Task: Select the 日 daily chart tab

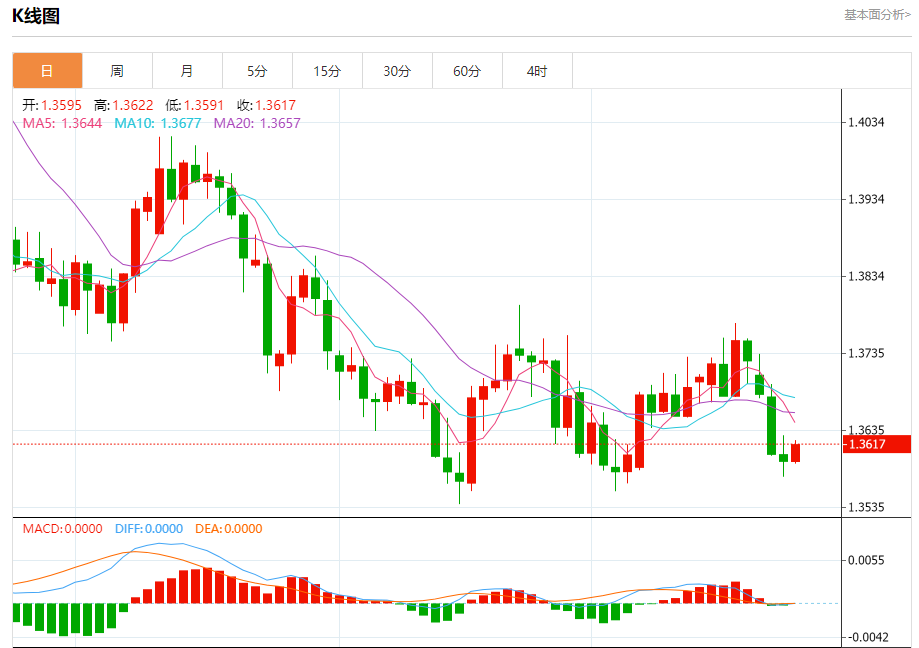Action: coord(47,71)
